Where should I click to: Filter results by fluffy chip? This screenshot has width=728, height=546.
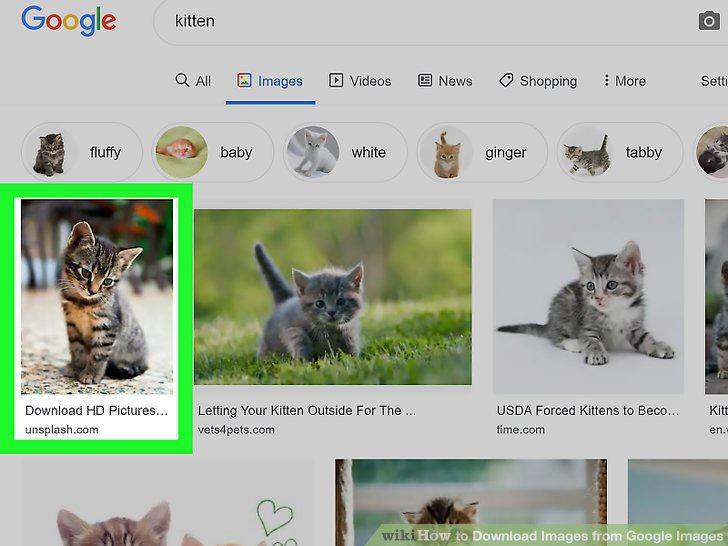pos(82,152)
